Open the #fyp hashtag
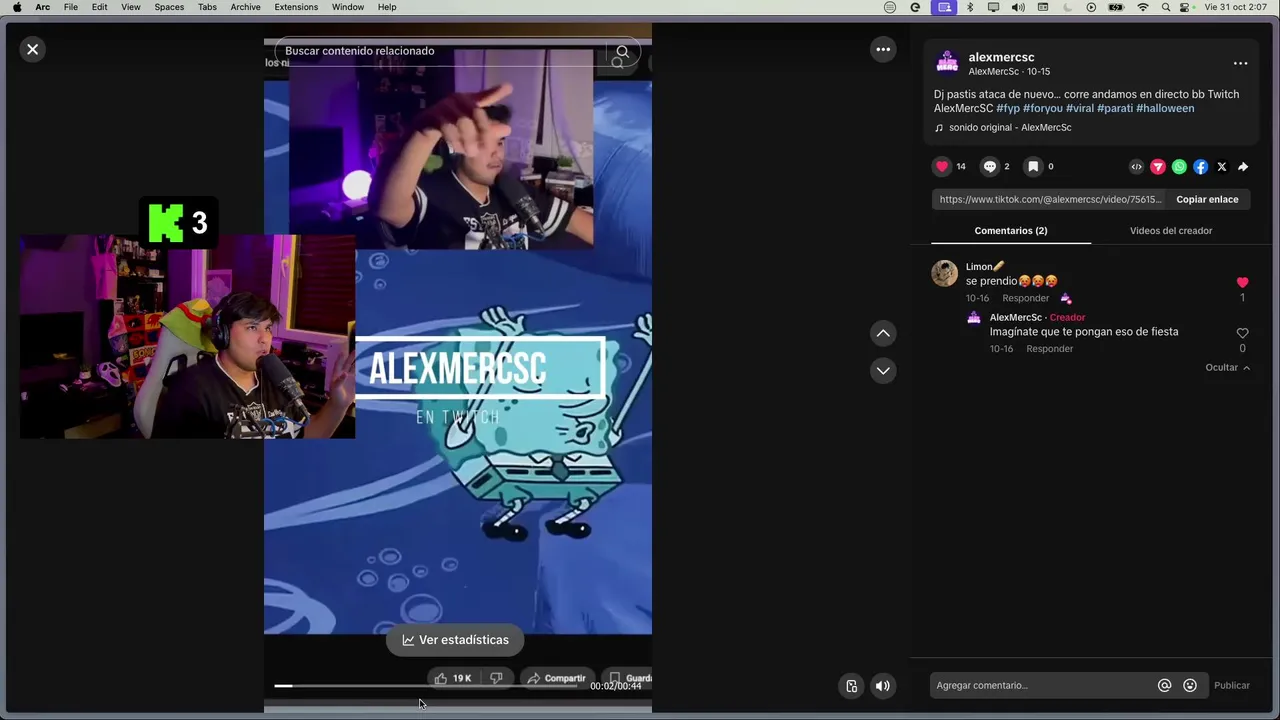 coord(1008,108)
